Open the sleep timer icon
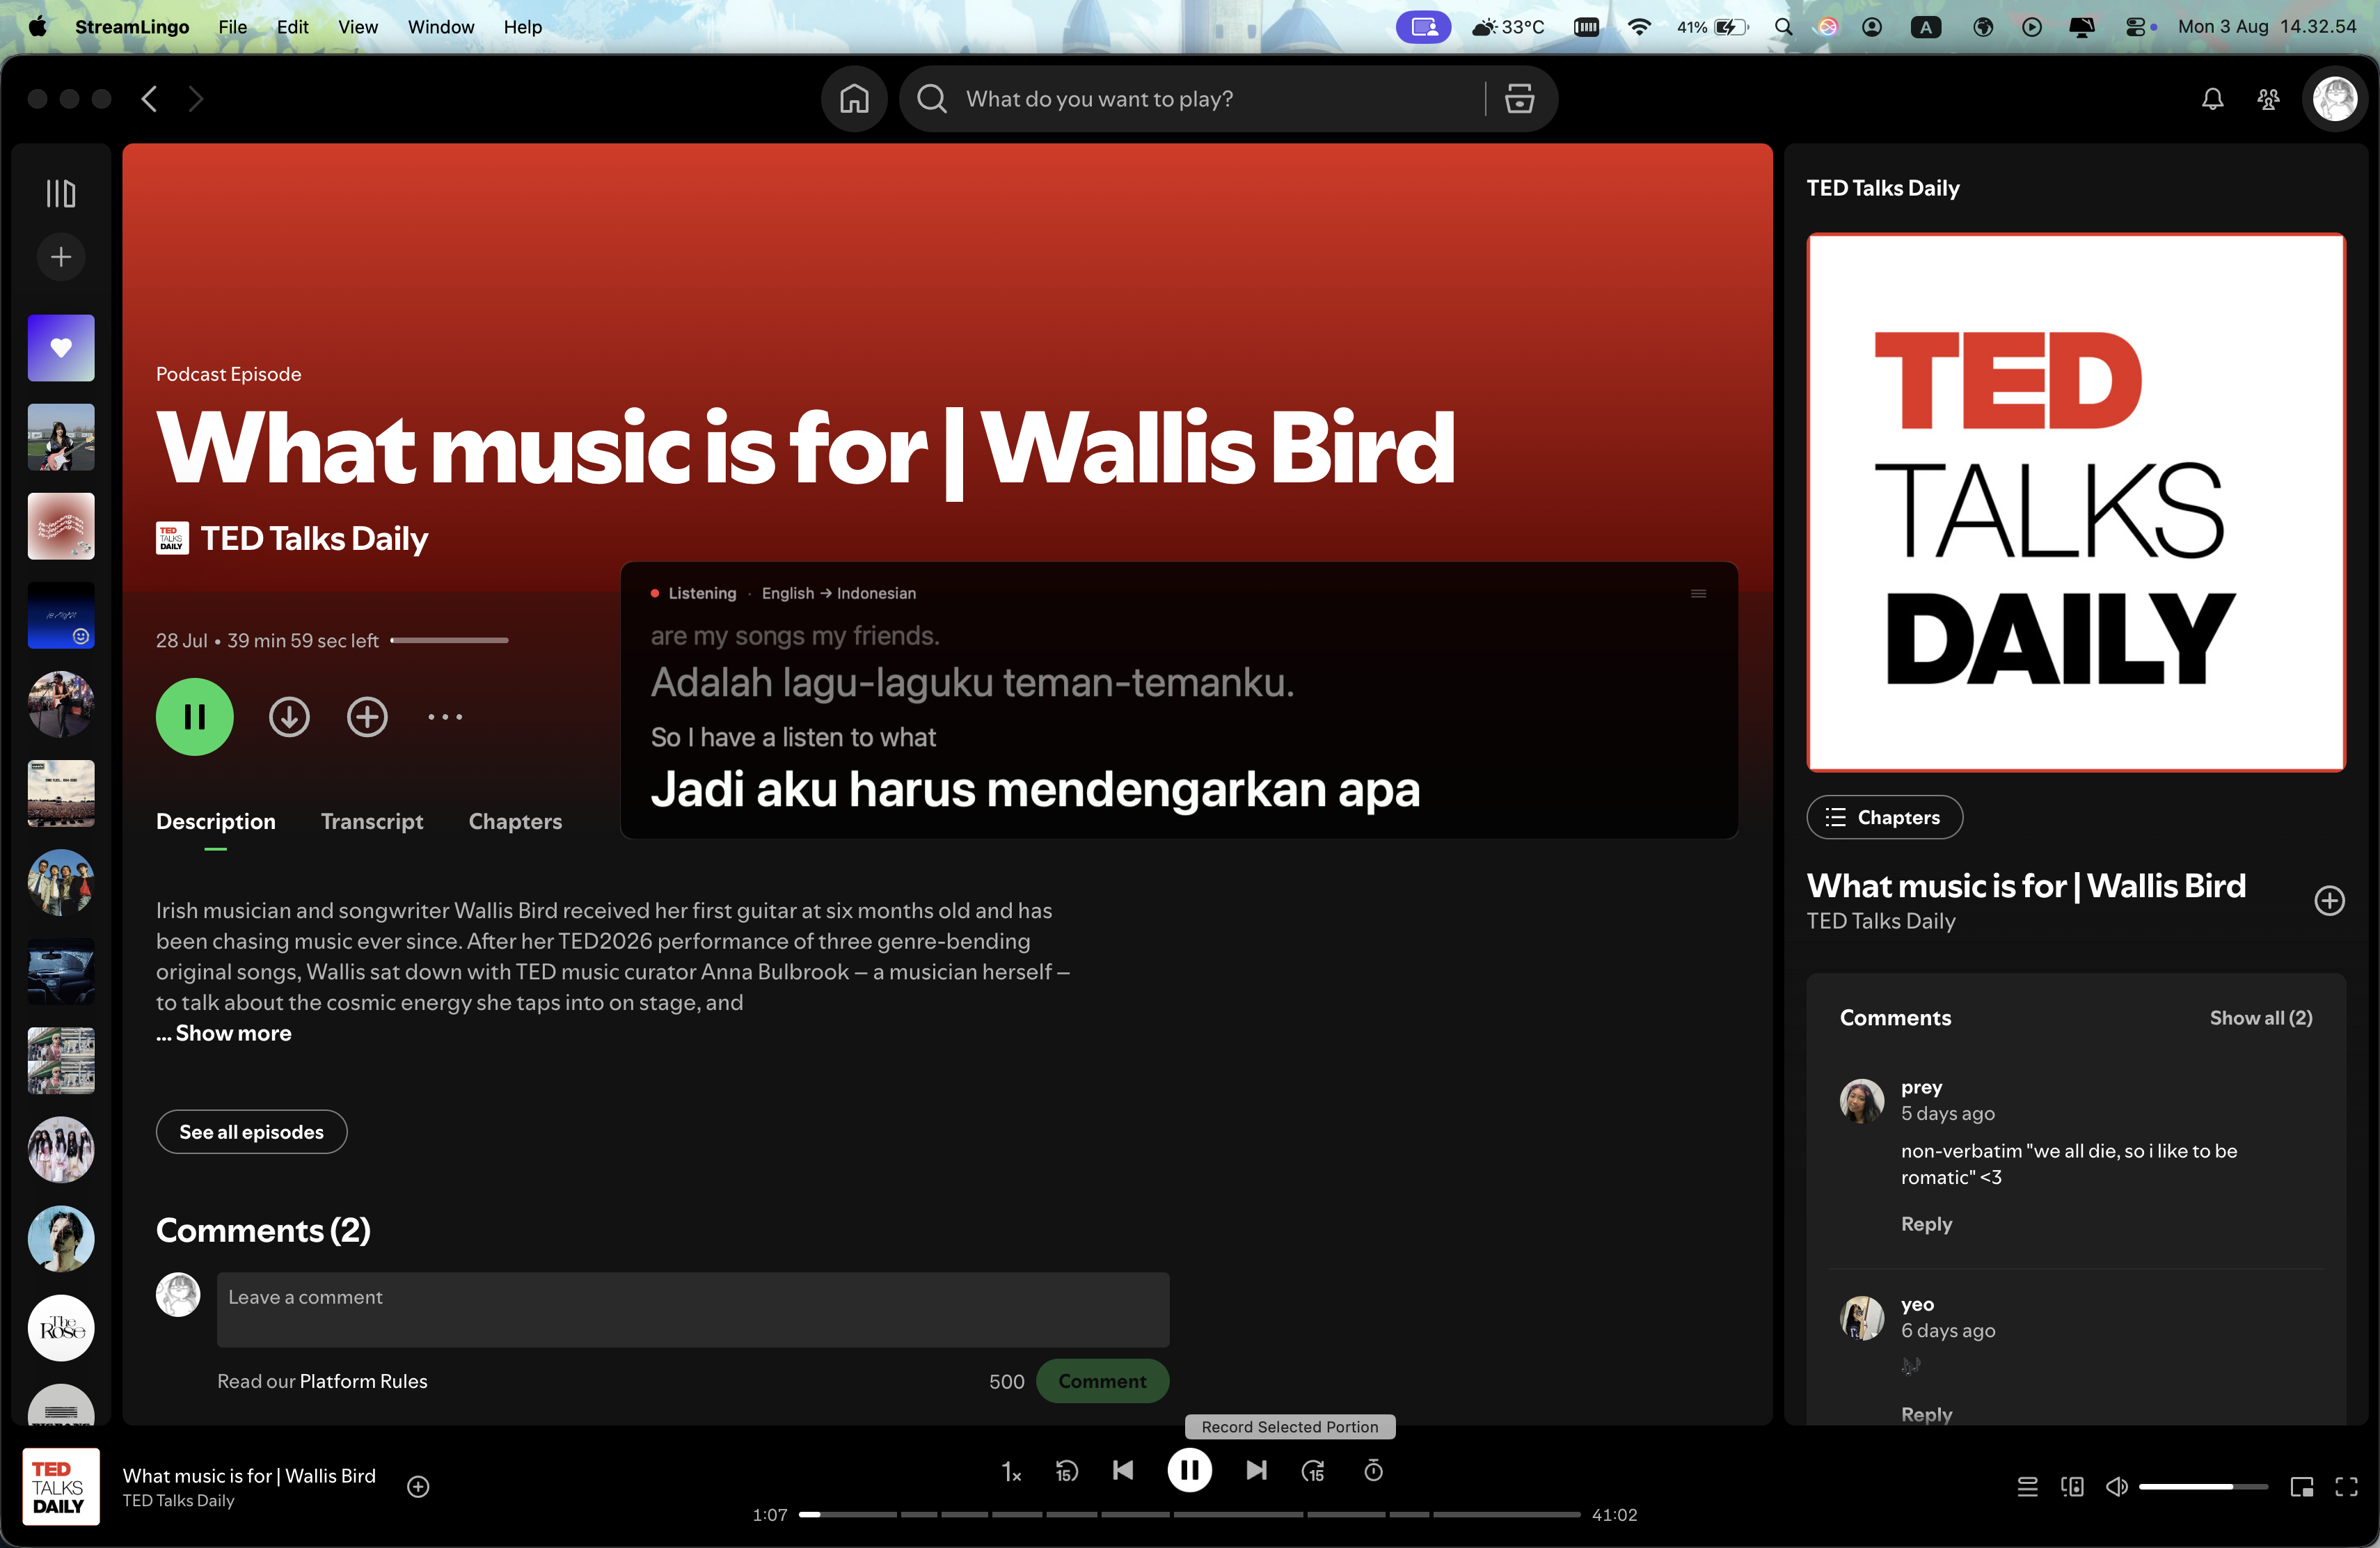This screenshot has width=2380, height=1548. tap(1374, 1470)
